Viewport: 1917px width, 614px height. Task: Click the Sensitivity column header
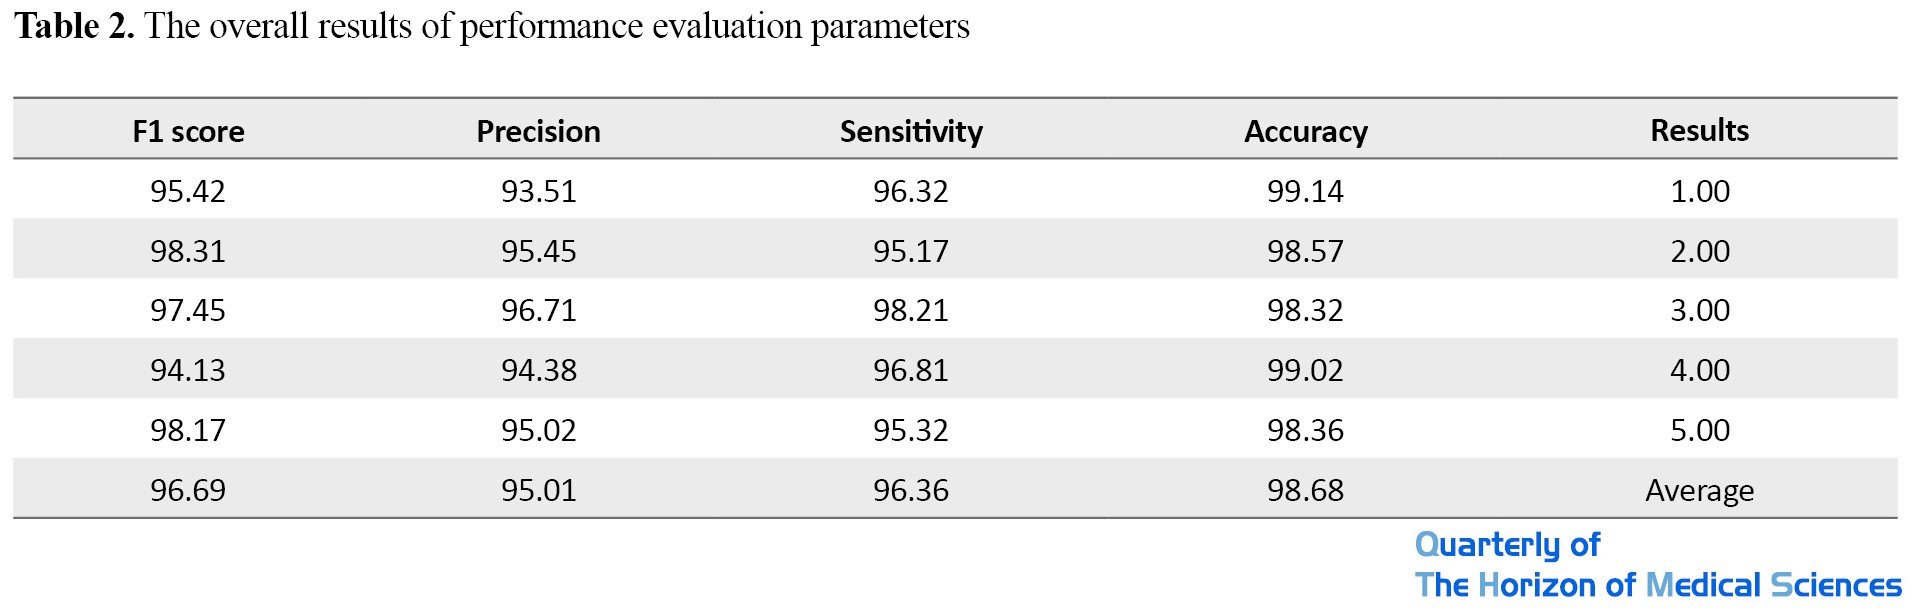point(911,131)
